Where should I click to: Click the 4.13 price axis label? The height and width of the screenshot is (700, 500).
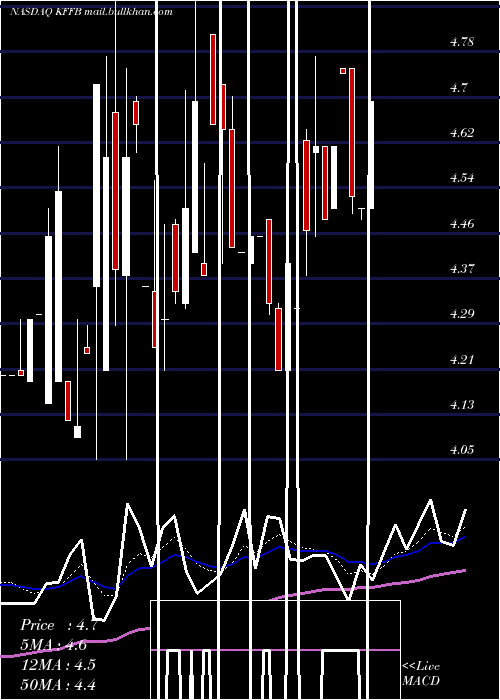[462, 404]
